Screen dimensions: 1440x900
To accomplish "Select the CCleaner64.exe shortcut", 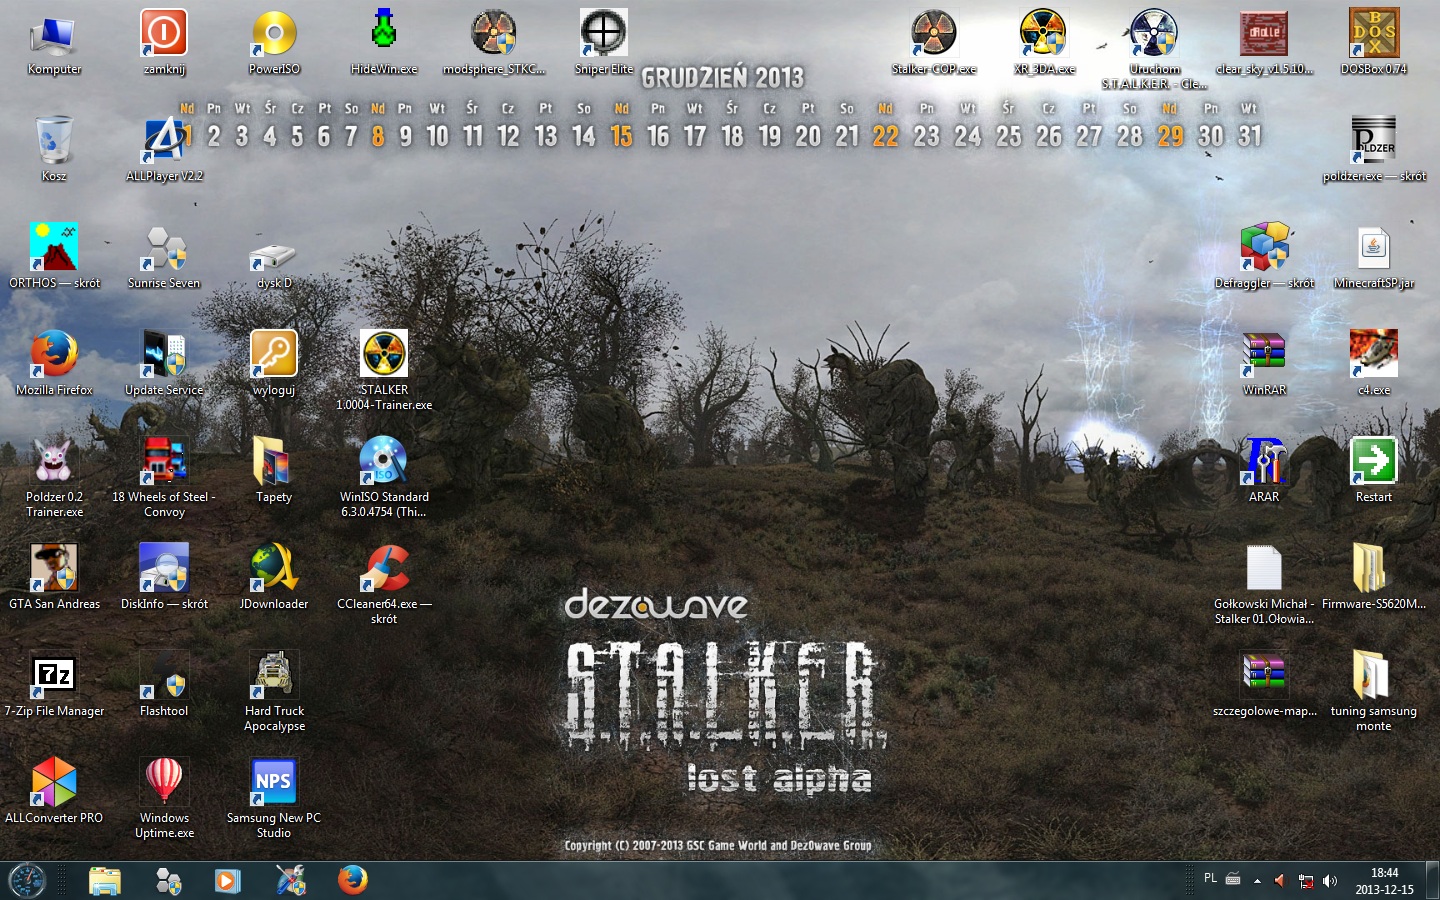I will [384, 585].
